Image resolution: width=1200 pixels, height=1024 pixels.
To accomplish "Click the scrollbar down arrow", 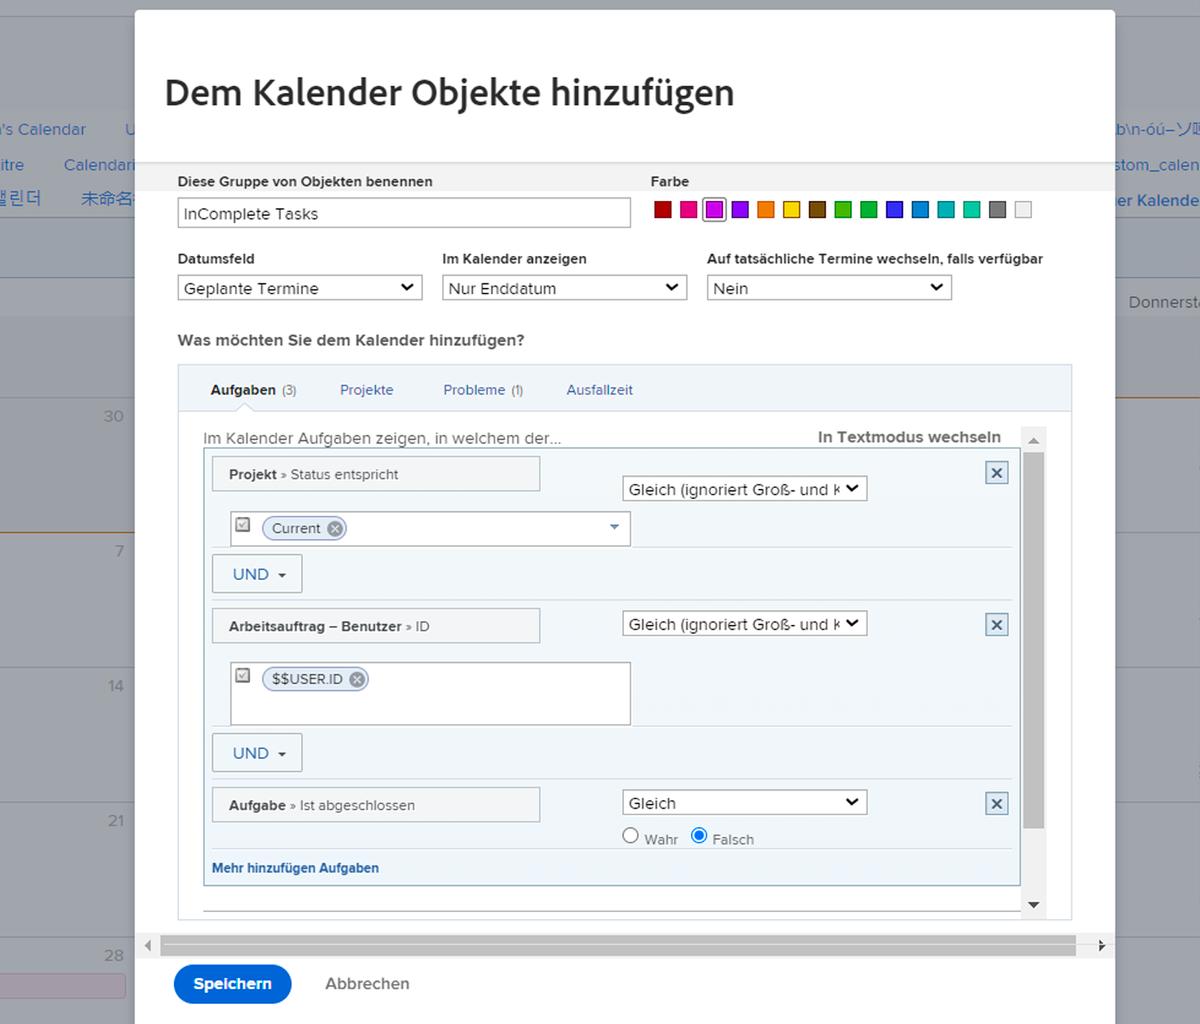I will (x=1033, y=904).
